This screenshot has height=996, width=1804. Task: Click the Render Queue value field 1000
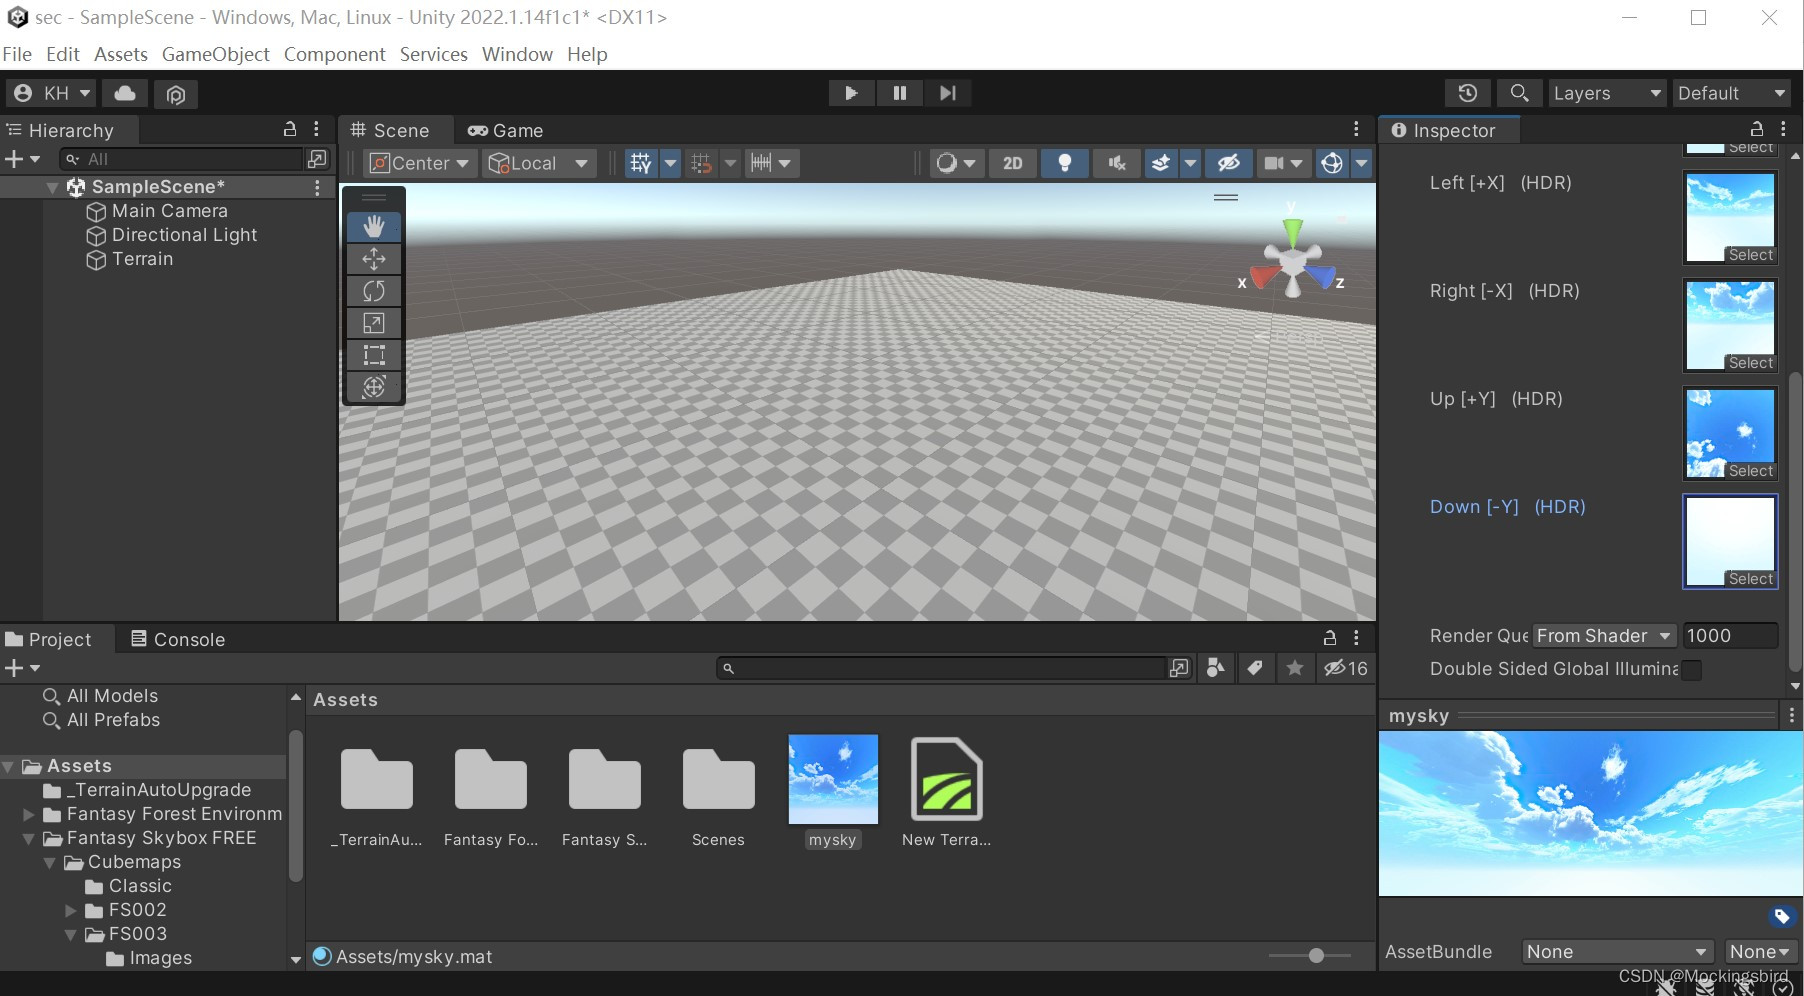click(1730, 636)
